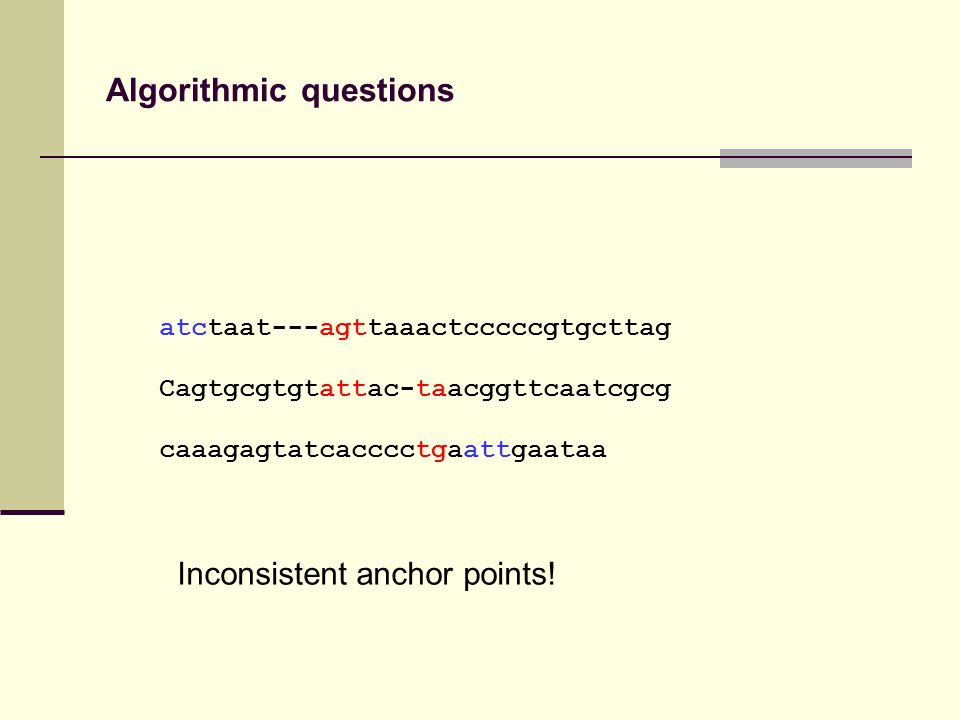Select the red 'tg' anchor in third sequence
This screenshot has width=960, height=720.
point(432,451)
